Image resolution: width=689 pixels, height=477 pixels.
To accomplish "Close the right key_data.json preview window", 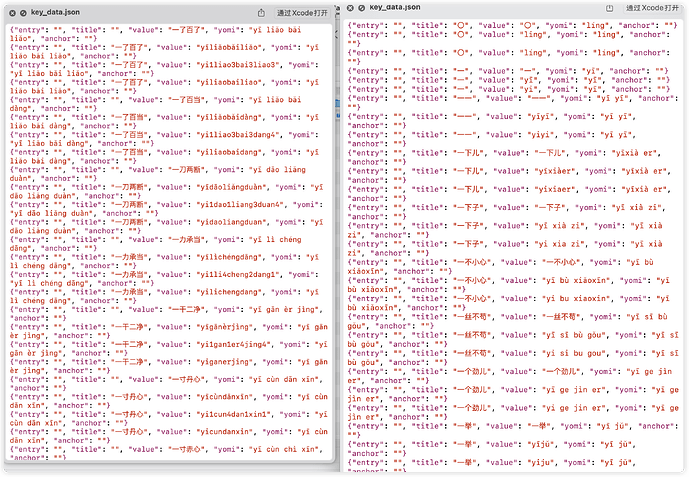I will (x=349, y=7).
